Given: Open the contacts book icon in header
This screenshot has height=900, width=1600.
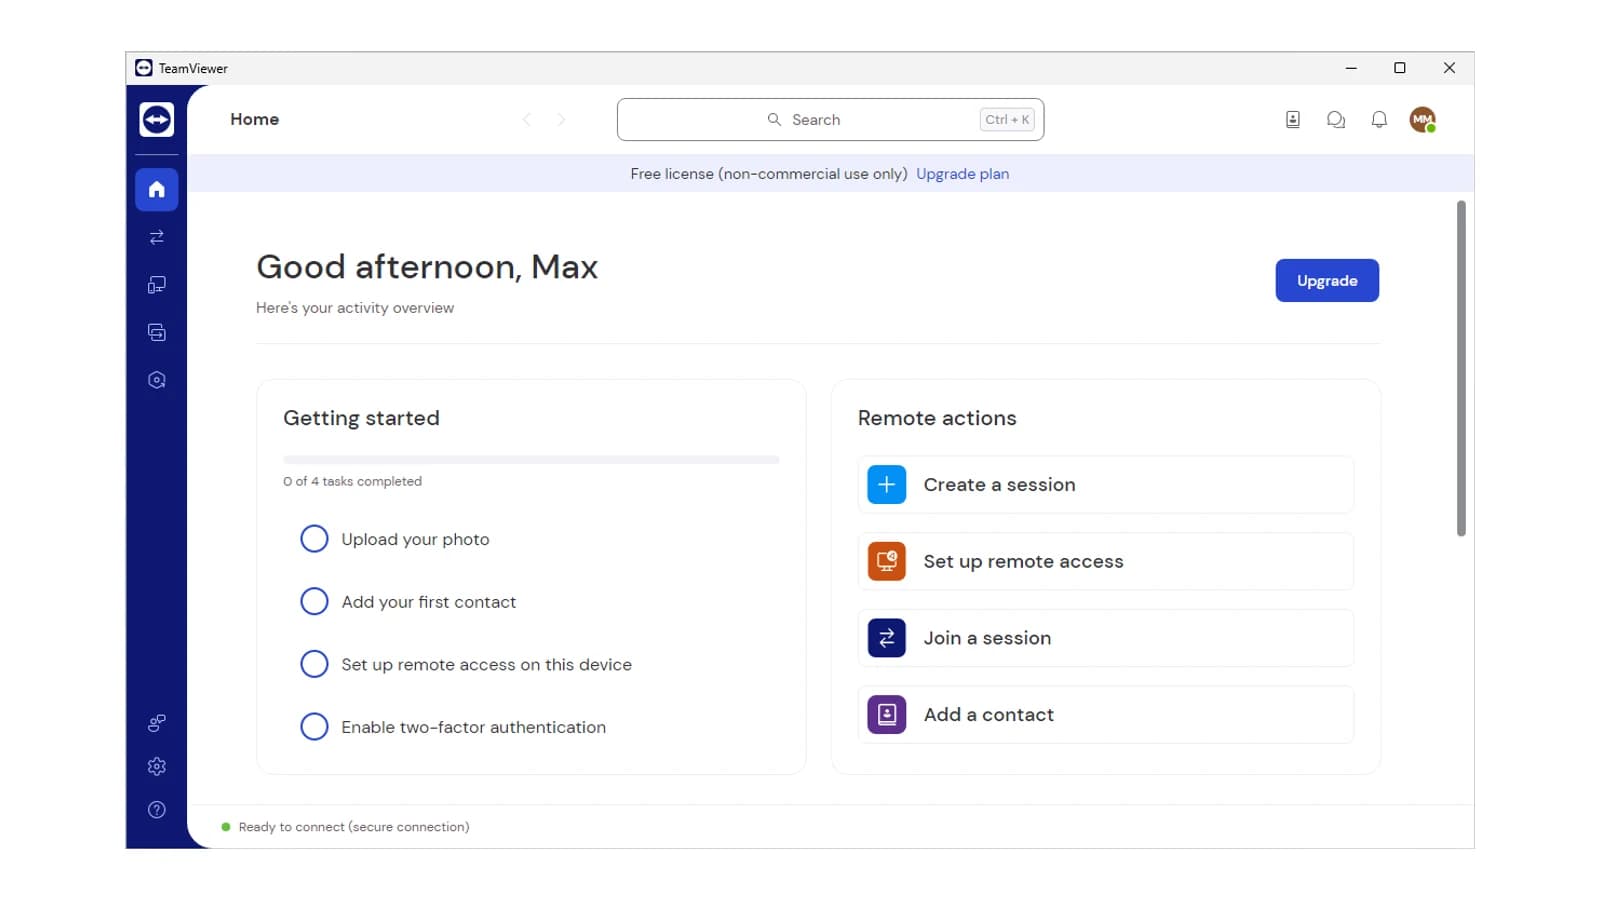Looking at the screenshot, I should (1293, 120).
